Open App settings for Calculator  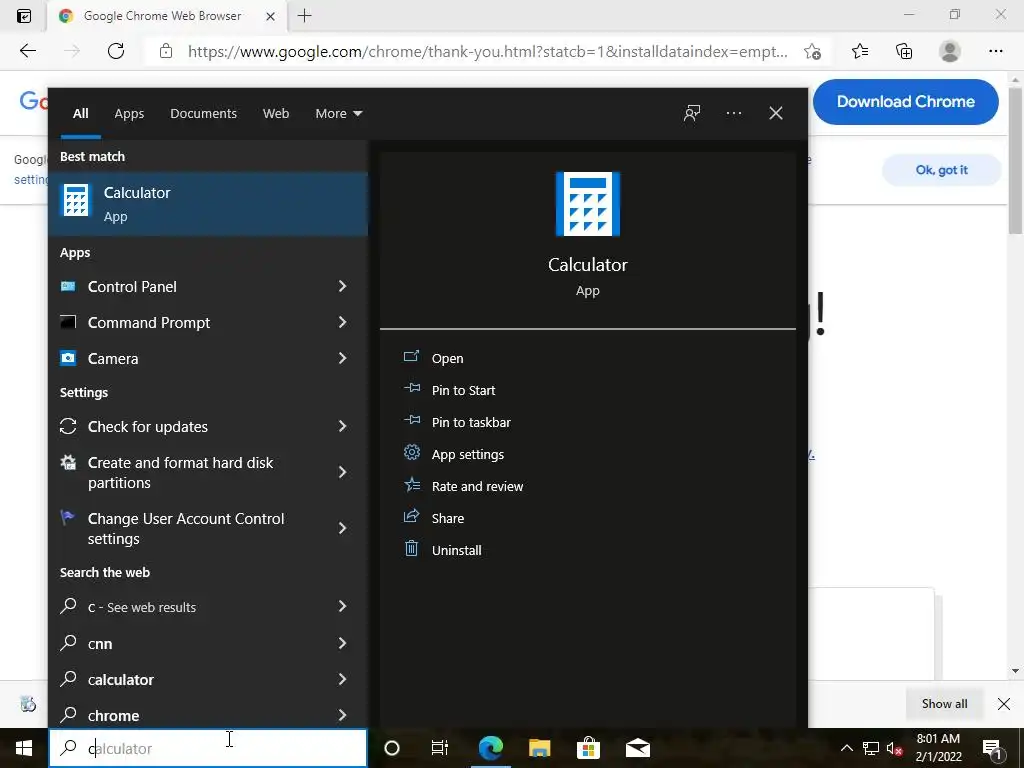(468, 455)
